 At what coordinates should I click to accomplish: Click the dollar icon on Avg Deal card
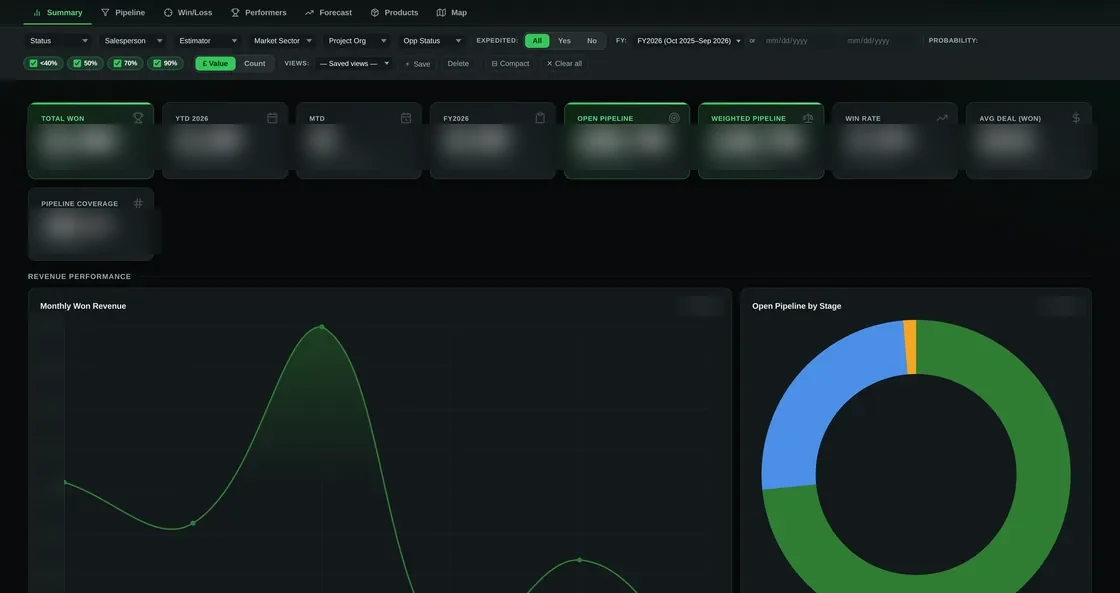(x=1076, y=118)
